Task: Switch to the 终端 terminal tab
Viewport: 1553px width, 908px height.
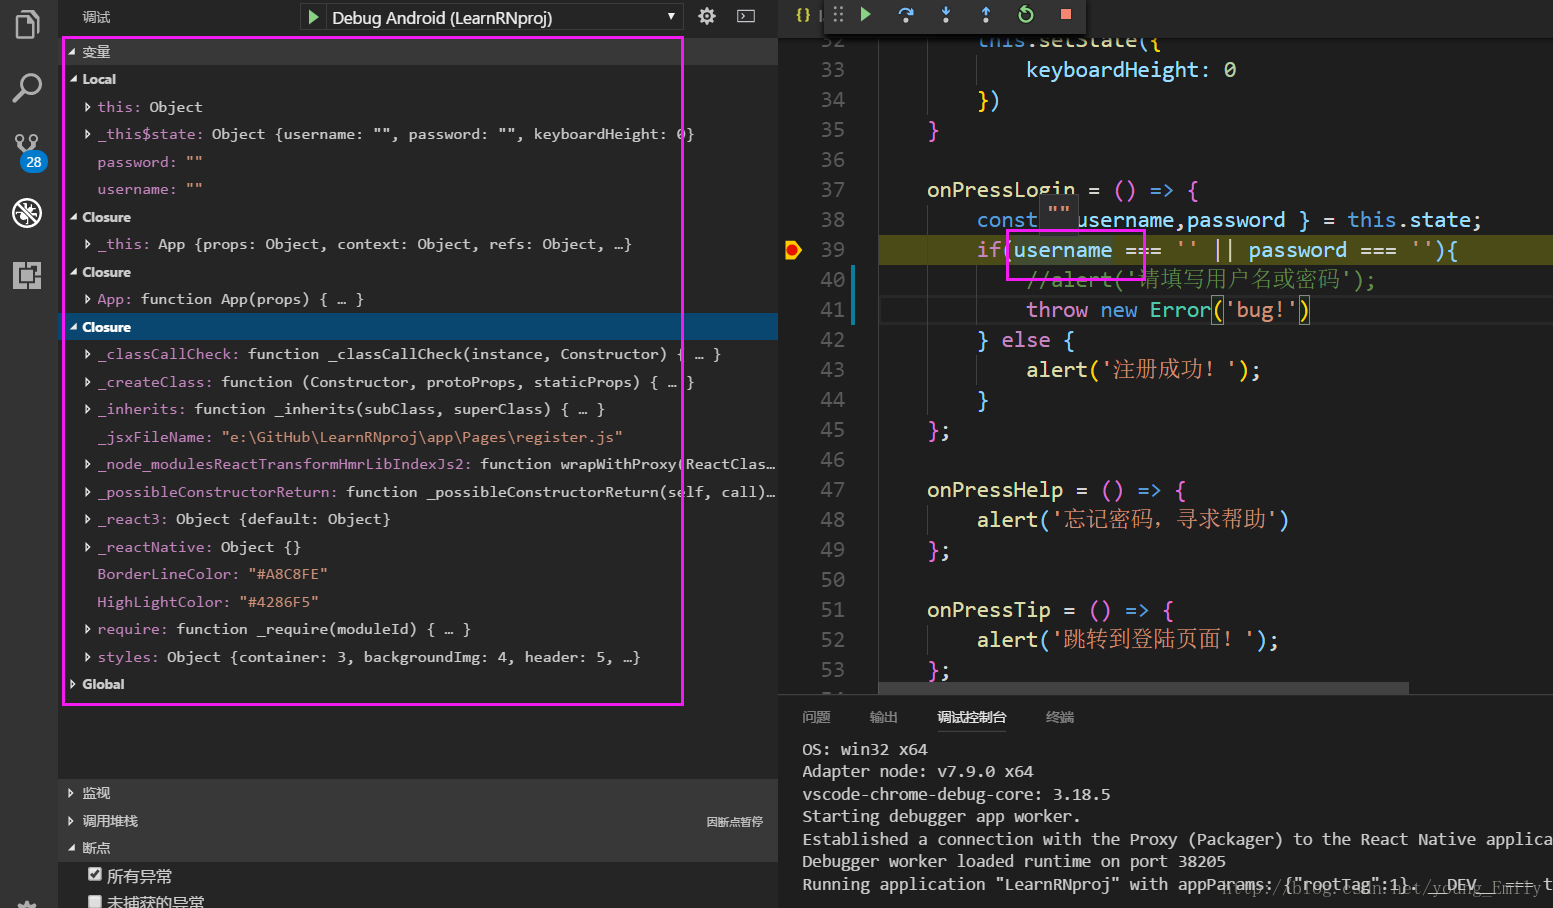Action: tap(1059, 717)
